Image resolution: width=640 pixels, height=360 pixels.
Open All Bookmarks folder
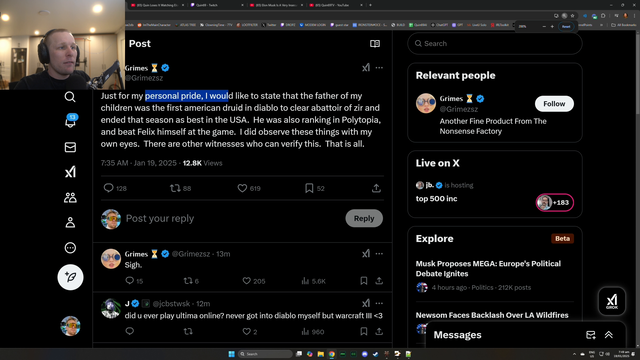(624, 25)
